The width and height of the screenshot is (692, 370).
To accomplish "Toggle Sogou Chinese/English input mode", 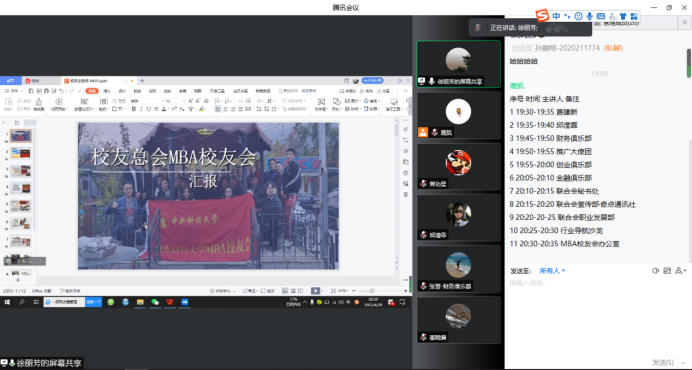I will (x=556, y=16).
